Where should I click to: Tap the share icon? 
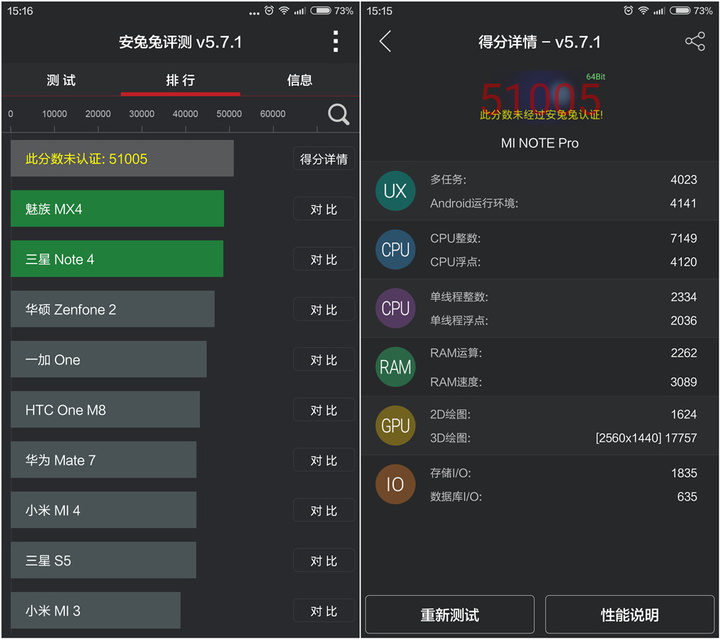[694, 42]
